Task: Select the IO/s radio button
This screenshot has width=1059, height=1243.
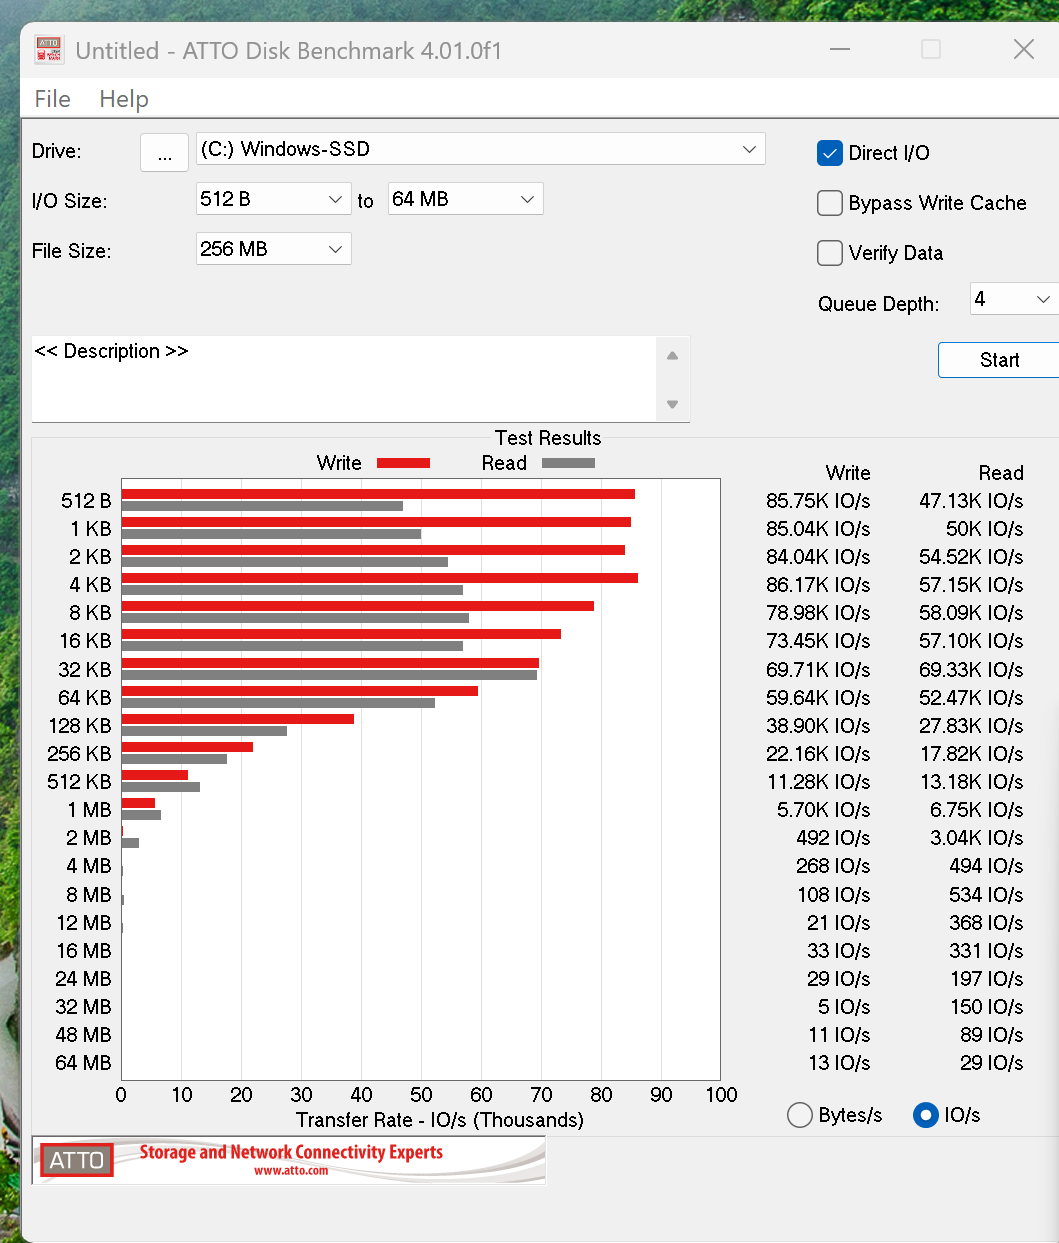Action: click(x=926, y=1115)
